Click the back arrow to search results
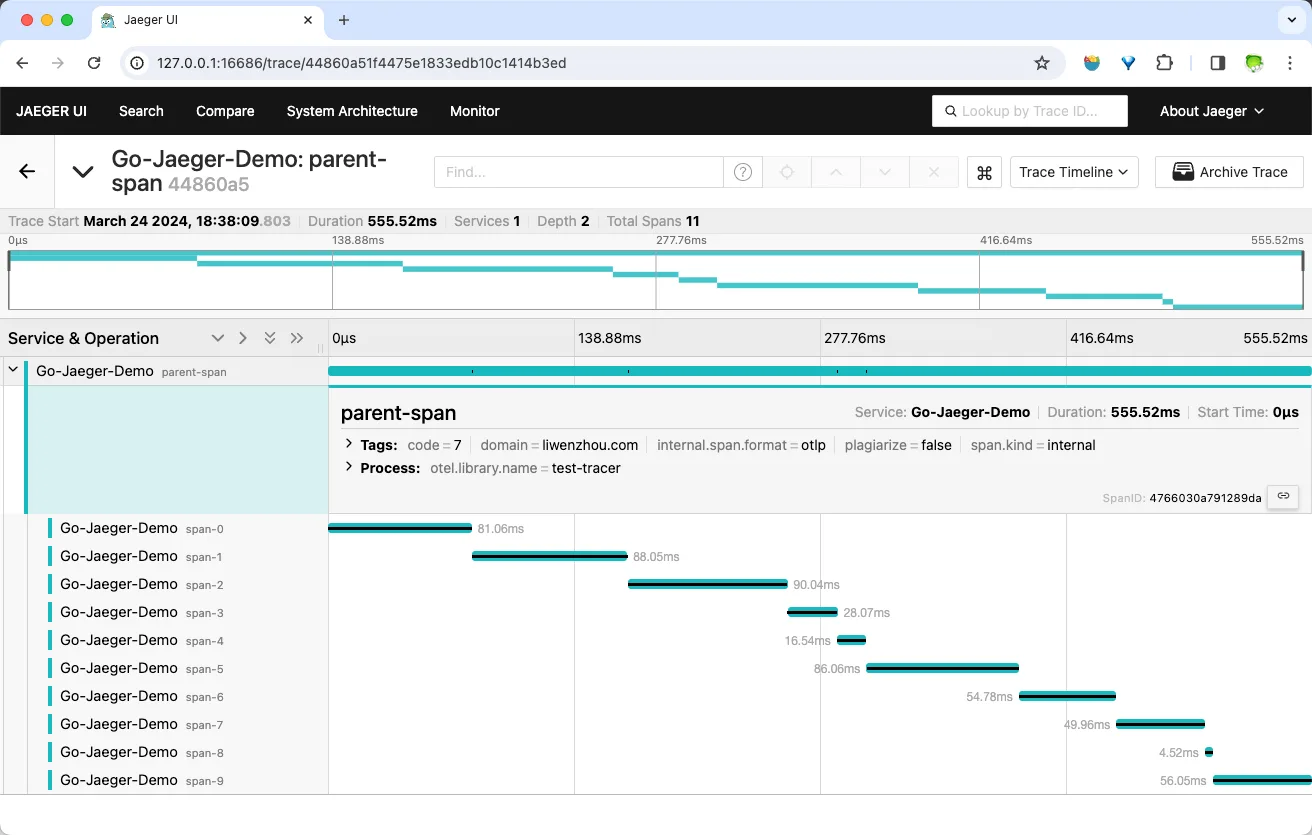 coord(27,171)
